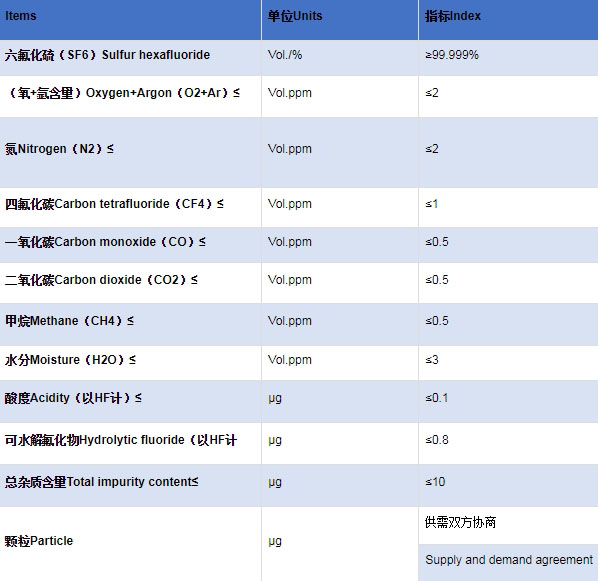Screen dimensions: 598x581
Task: Click the Items column header
Action: (x=130, y=20)
